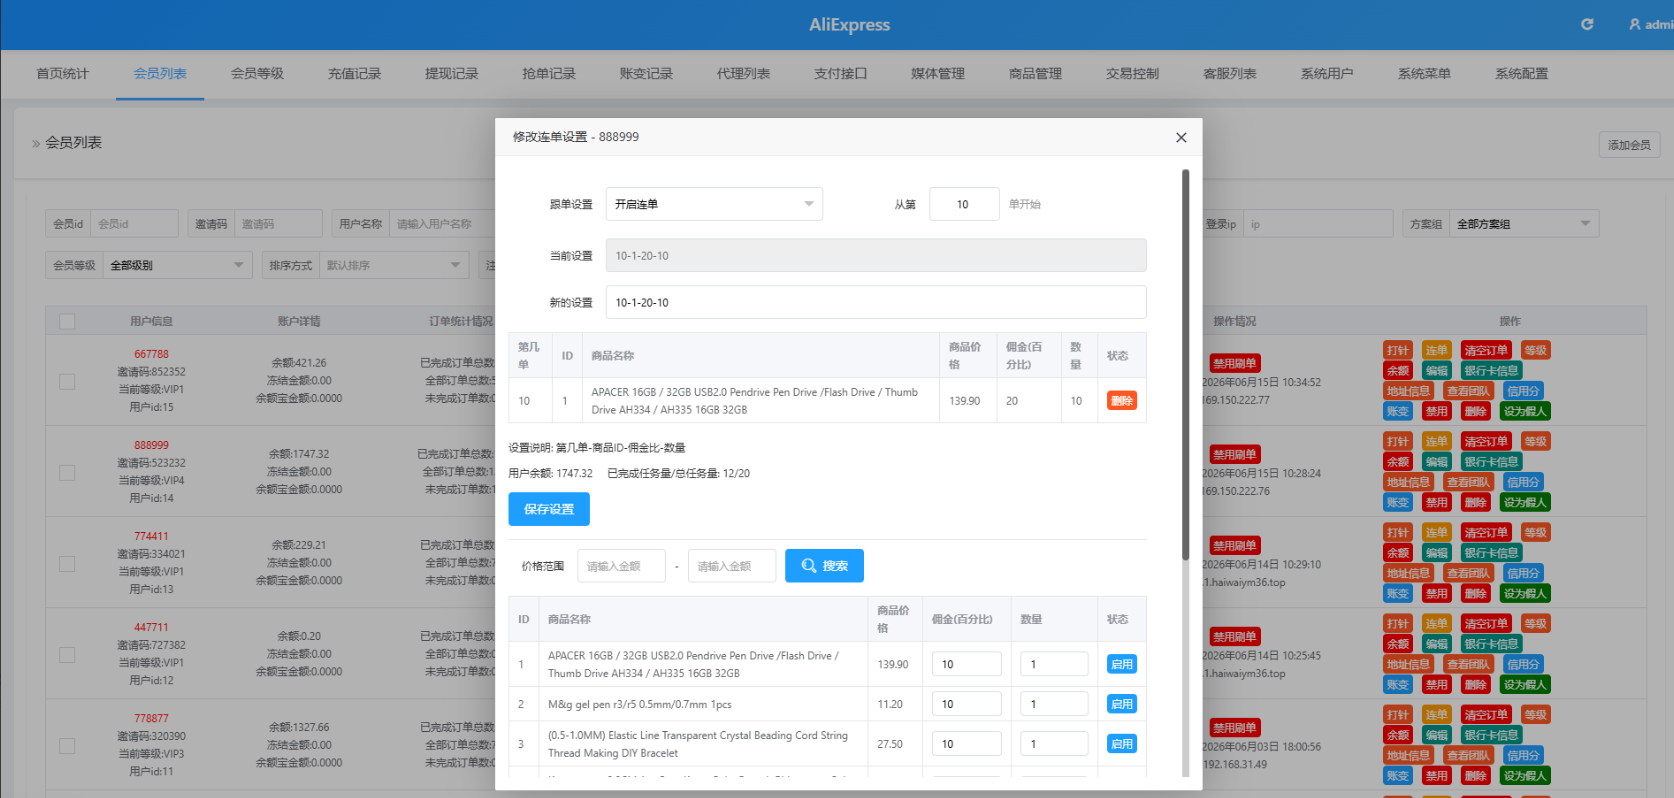Open the 系统菜单 tab

coord(1424,74)
